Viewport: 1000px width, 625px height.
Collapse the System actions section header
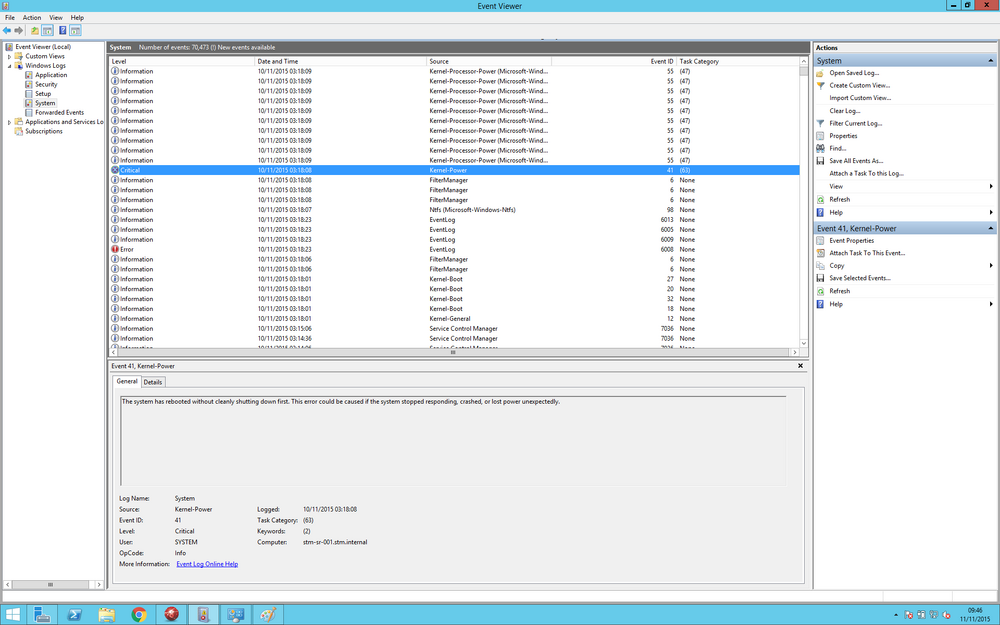point(990,61)
